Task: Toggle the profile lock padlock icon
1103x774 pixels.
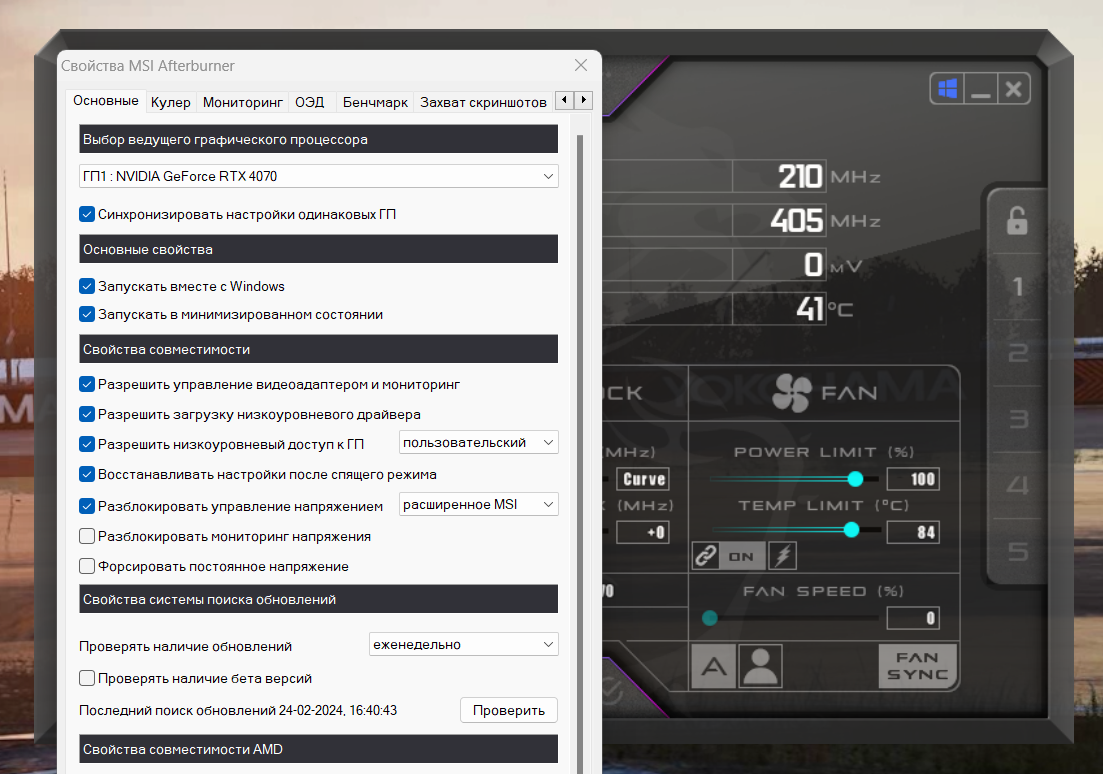Action: coord(1016,221)
